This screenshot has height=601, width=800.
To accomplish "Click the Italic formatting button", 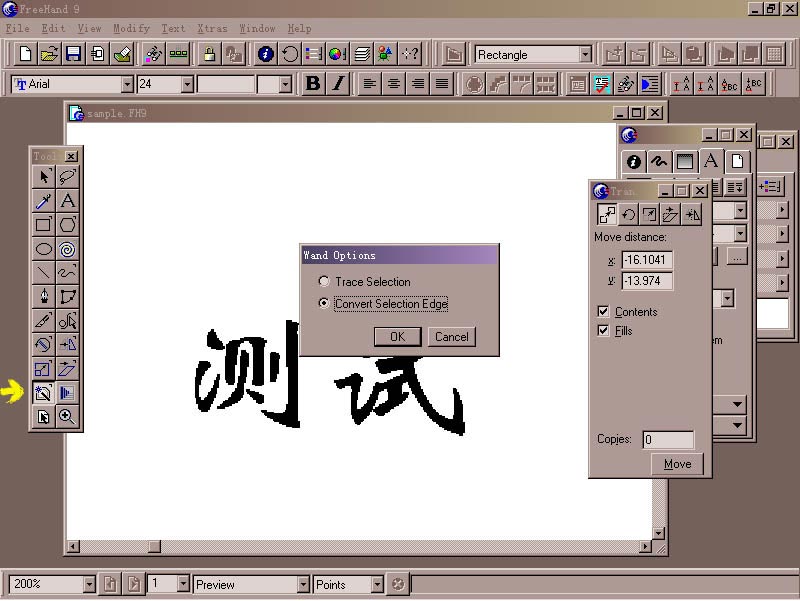I will (338, 84).
